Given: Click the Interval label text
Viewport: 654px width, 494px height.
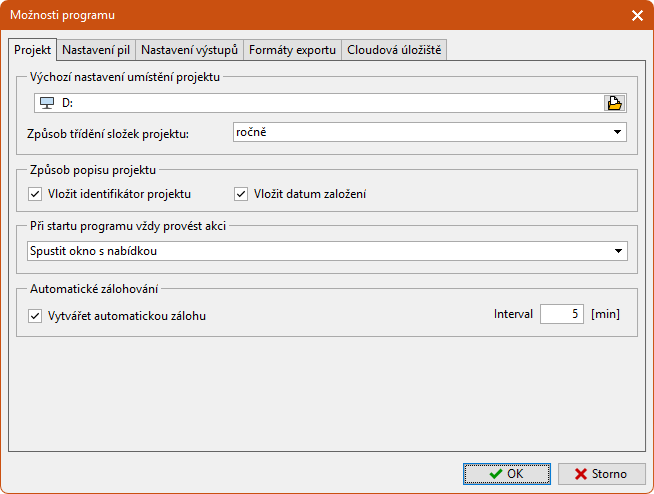Looking at the screenshot, I should click(x=514, y=314).
